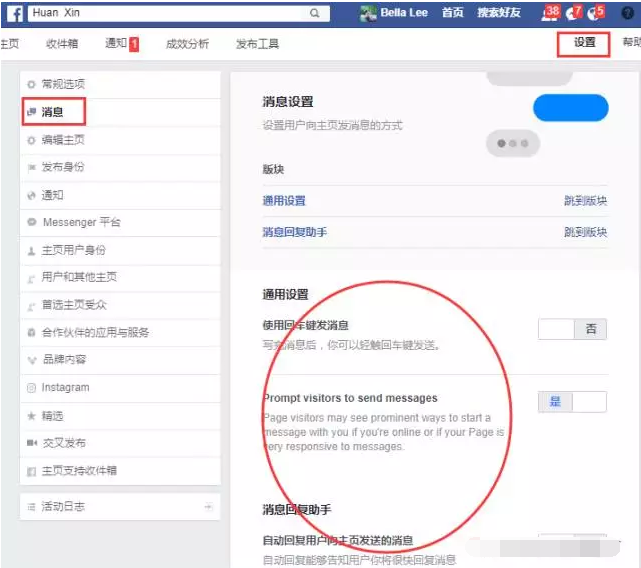The image size is (641, 568).
Task: Click globe icon beside sidebar 通知
Action: [31, 195]
